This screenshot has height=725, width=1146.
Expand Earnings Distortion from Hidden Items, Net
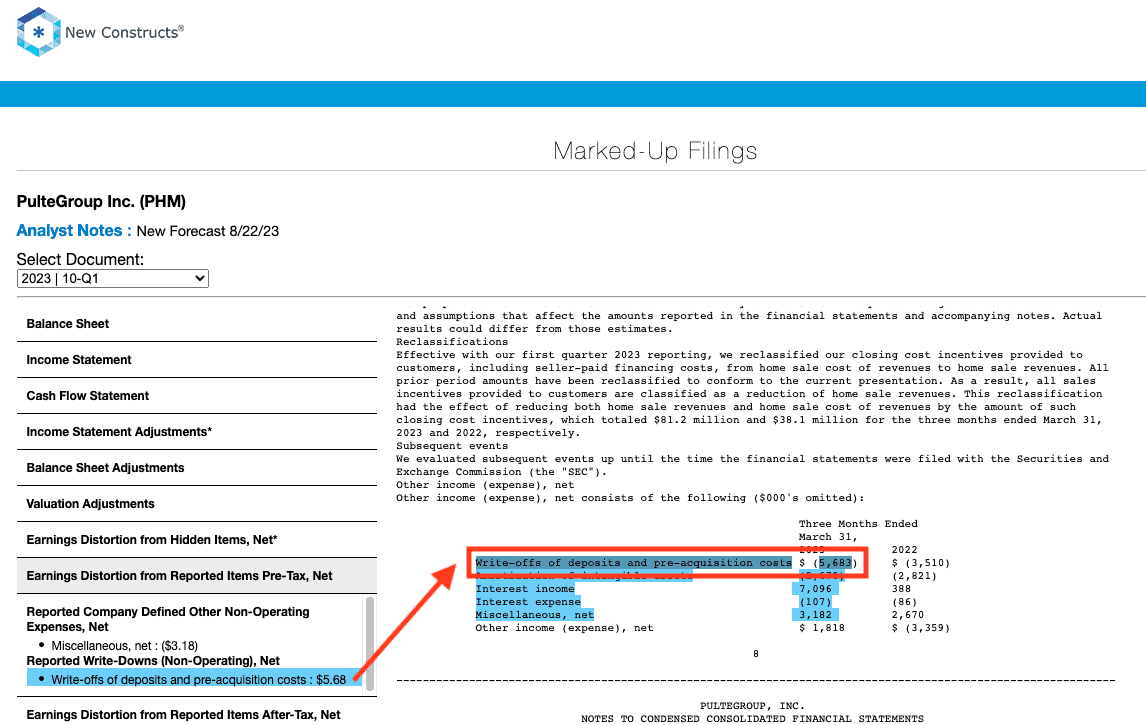pyautogui.click(x=197, y=540)
